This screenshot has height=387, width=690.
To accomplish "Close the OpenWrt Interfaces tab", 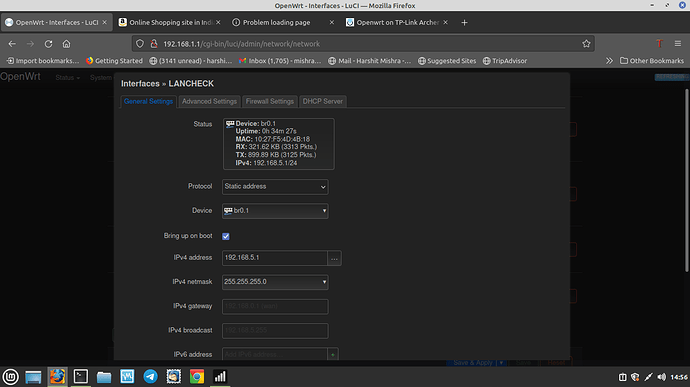I will pyautogui.click(x=104, y=22).
